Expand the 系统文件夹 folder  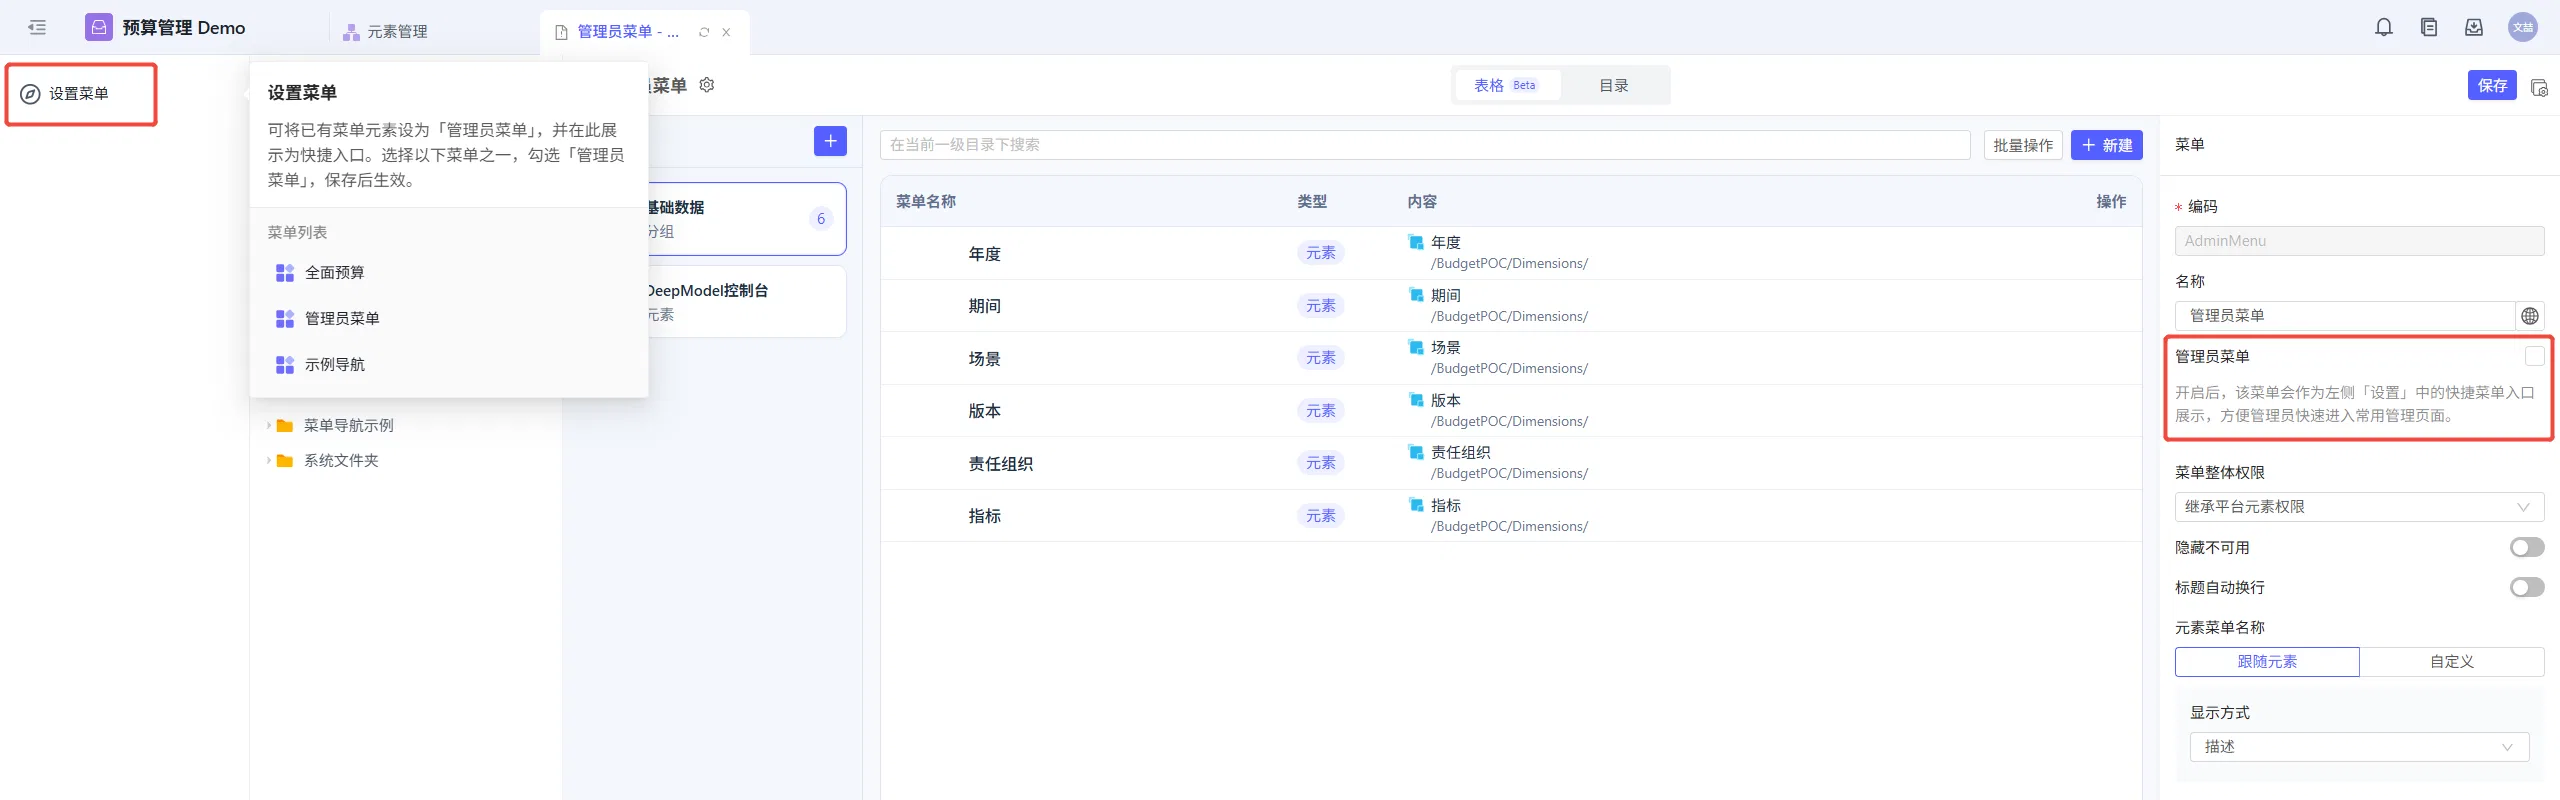pos(268,461)
